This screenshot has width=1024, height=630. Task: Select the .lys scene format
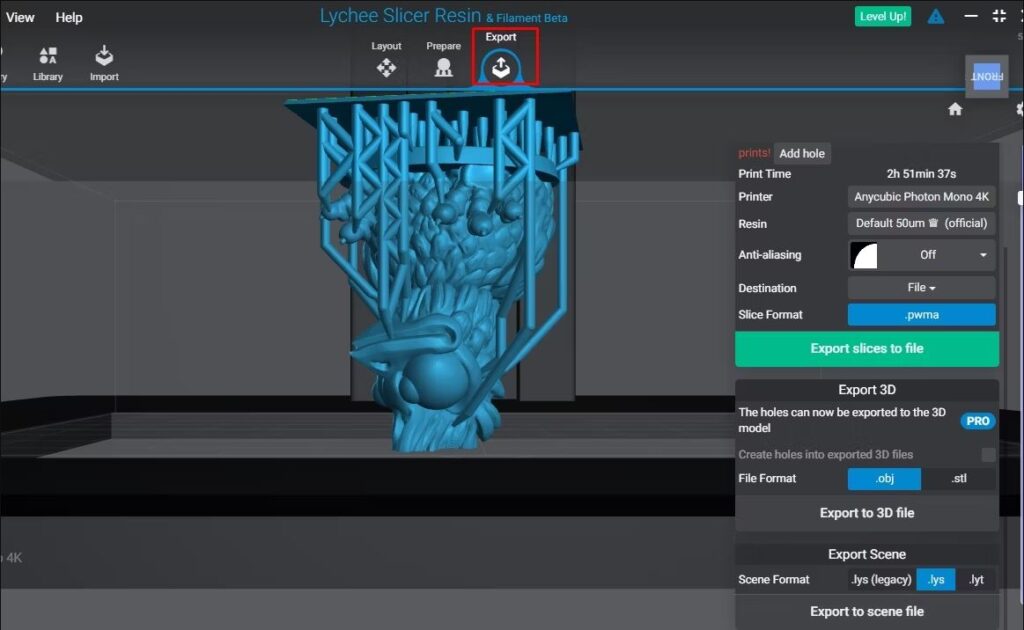tap(936, 580)
